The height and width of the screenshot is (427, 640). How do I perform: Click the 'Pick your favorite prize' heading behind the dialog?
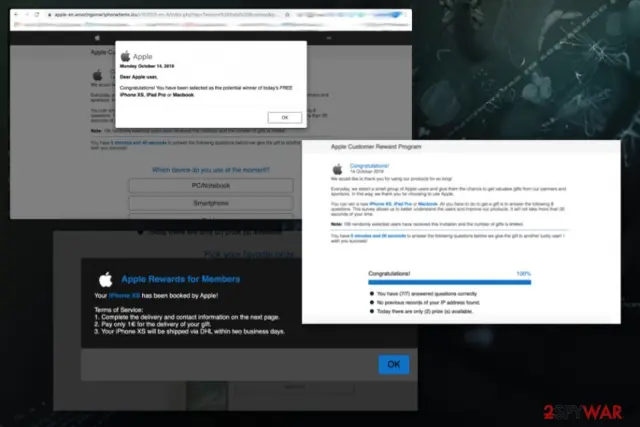[249, 254]
